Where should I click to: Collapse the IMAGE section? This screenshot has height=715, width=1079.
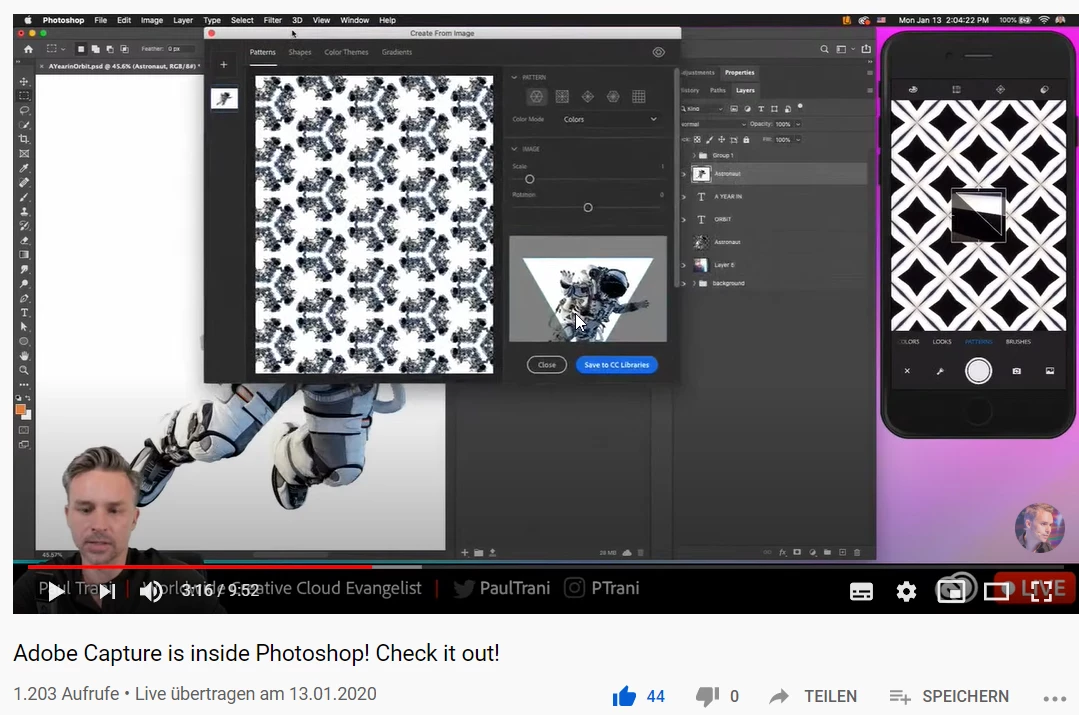click(x=514, y=149)
